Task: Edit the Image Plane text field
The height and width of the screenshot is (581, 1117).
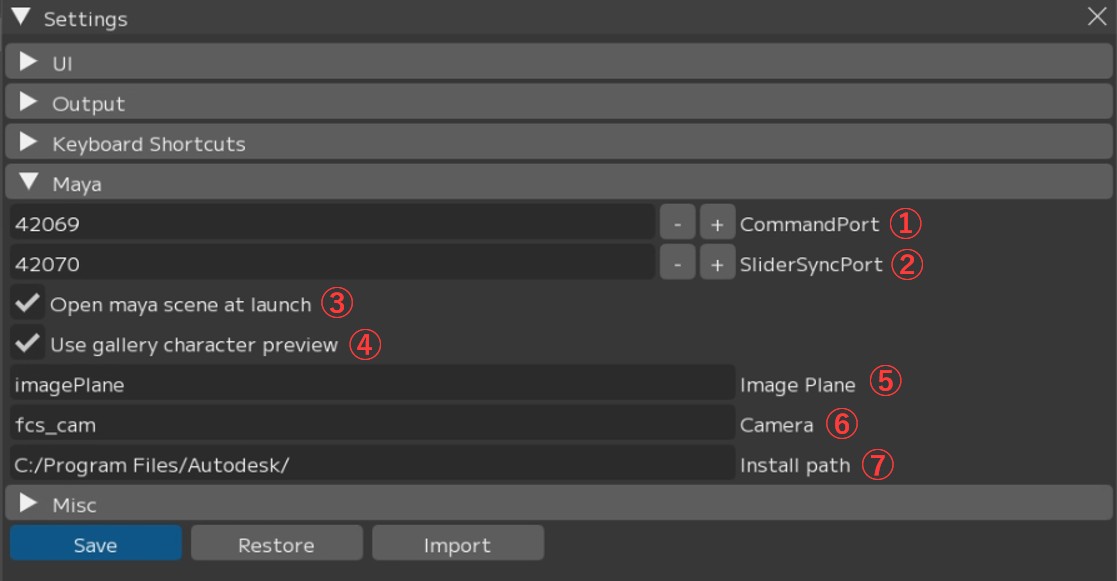Action: tap(370, 384)
